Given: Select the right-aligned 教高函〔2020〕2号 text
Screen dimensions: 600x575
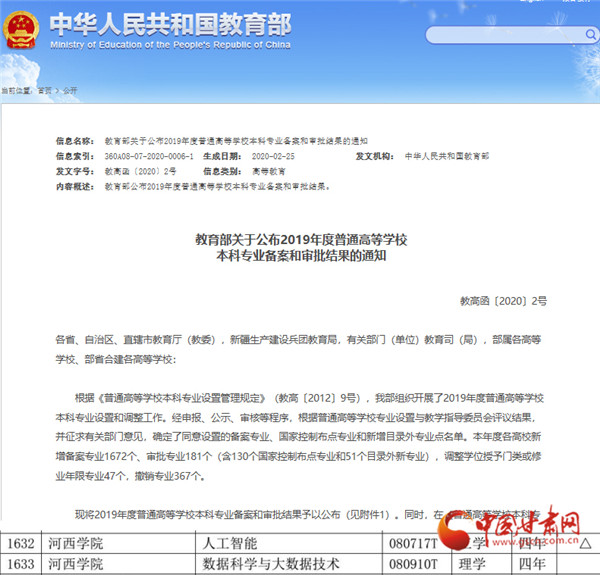Looking at the screenshot, I should point(503,301).
